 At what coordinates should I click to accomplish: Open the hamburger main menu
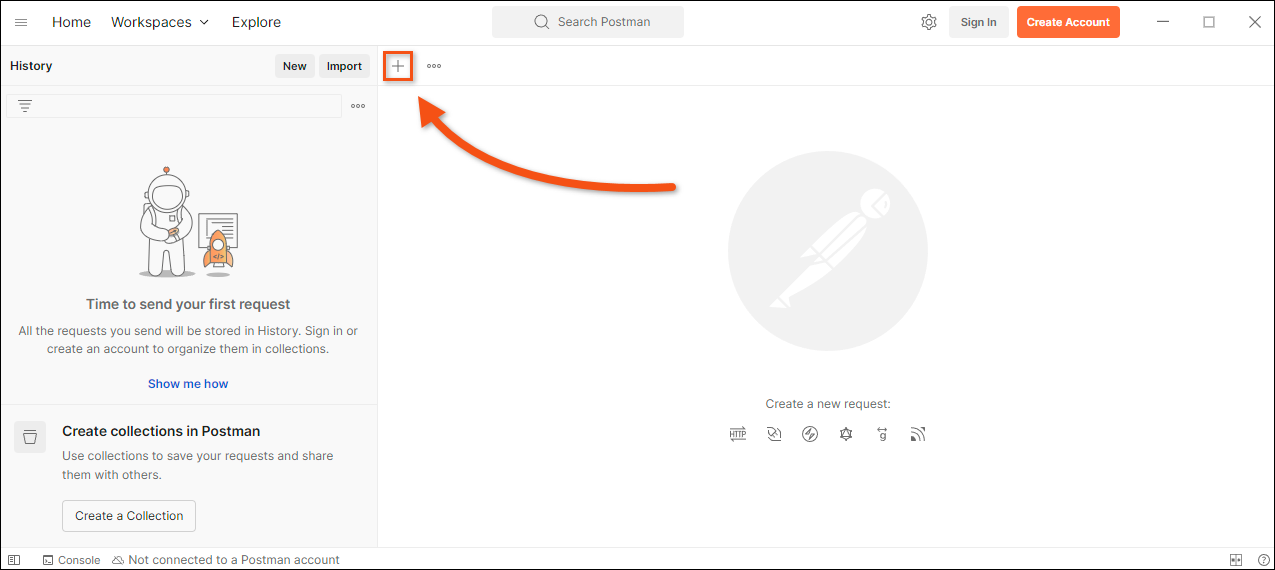pyautogui.click(x=21, y=22)
